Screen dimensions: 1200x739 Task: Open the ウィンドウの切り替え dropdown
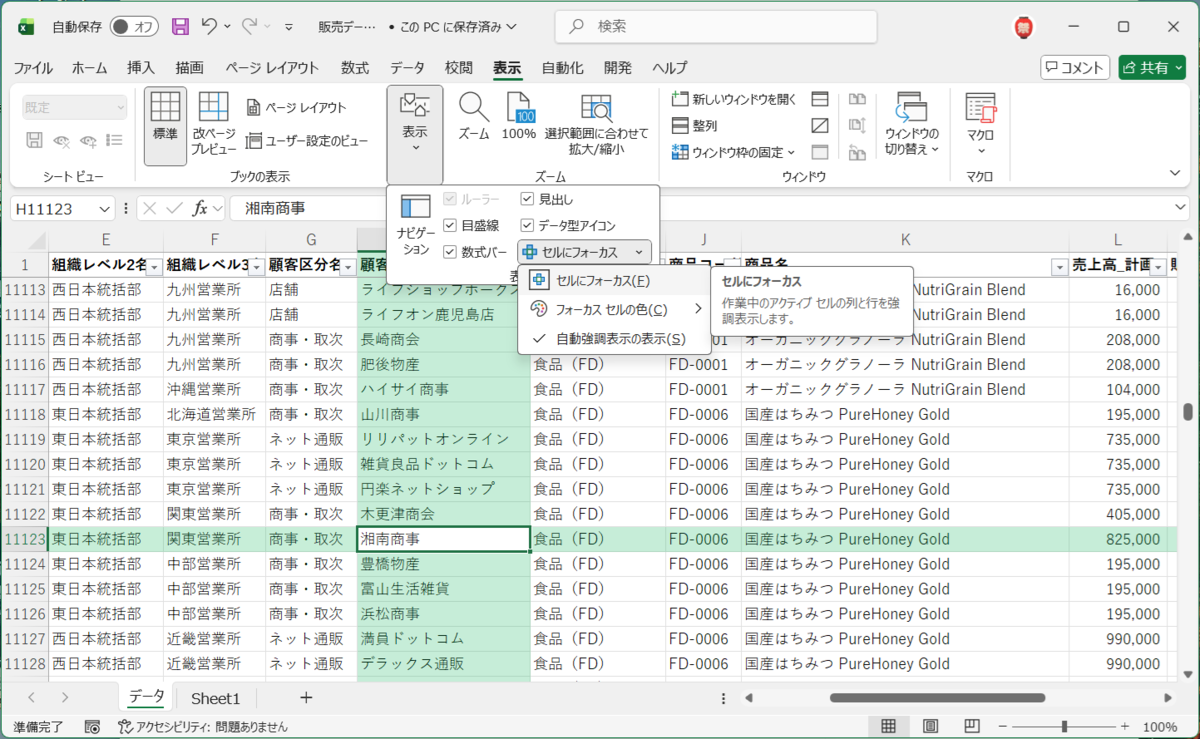[912, 125]
